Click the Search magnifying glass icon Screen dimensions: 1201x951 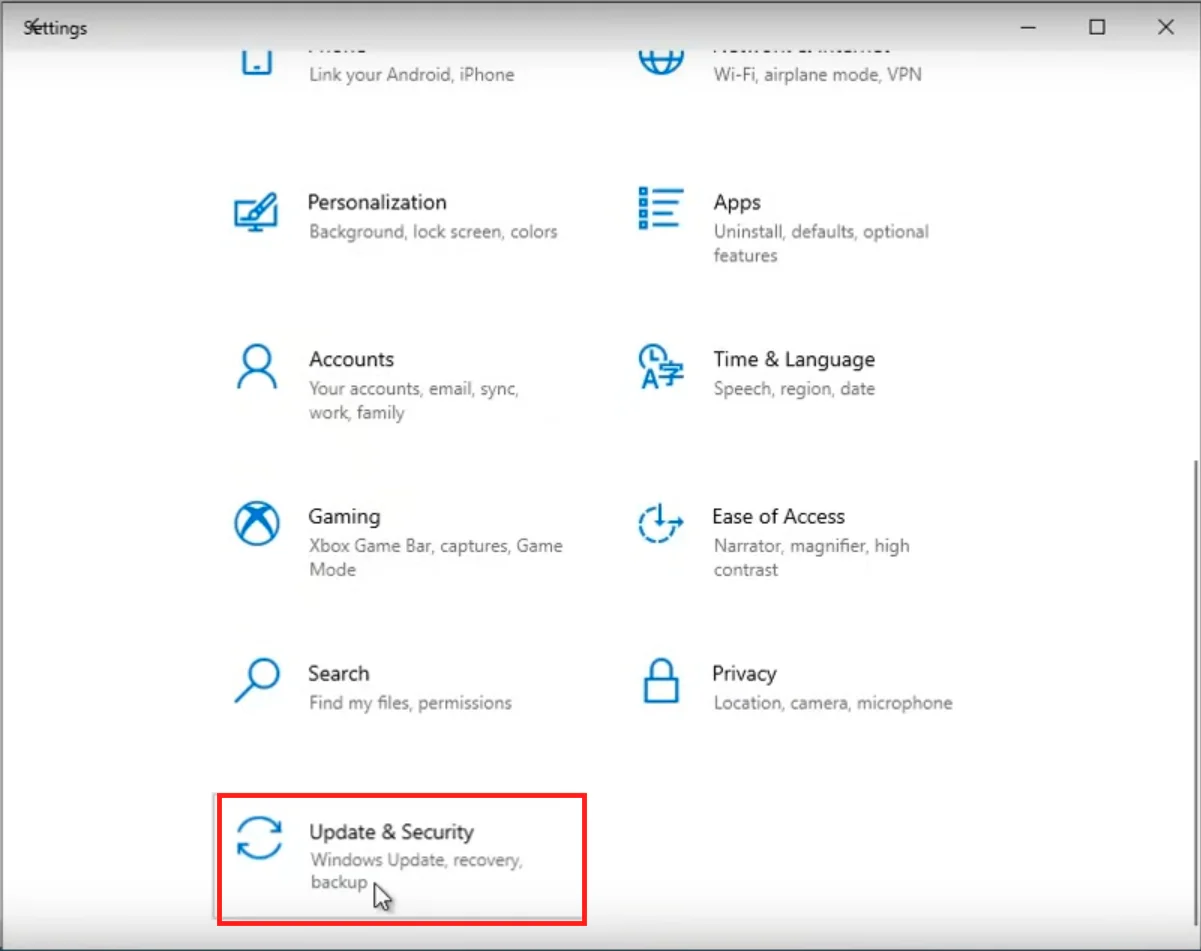pos(257,680)
